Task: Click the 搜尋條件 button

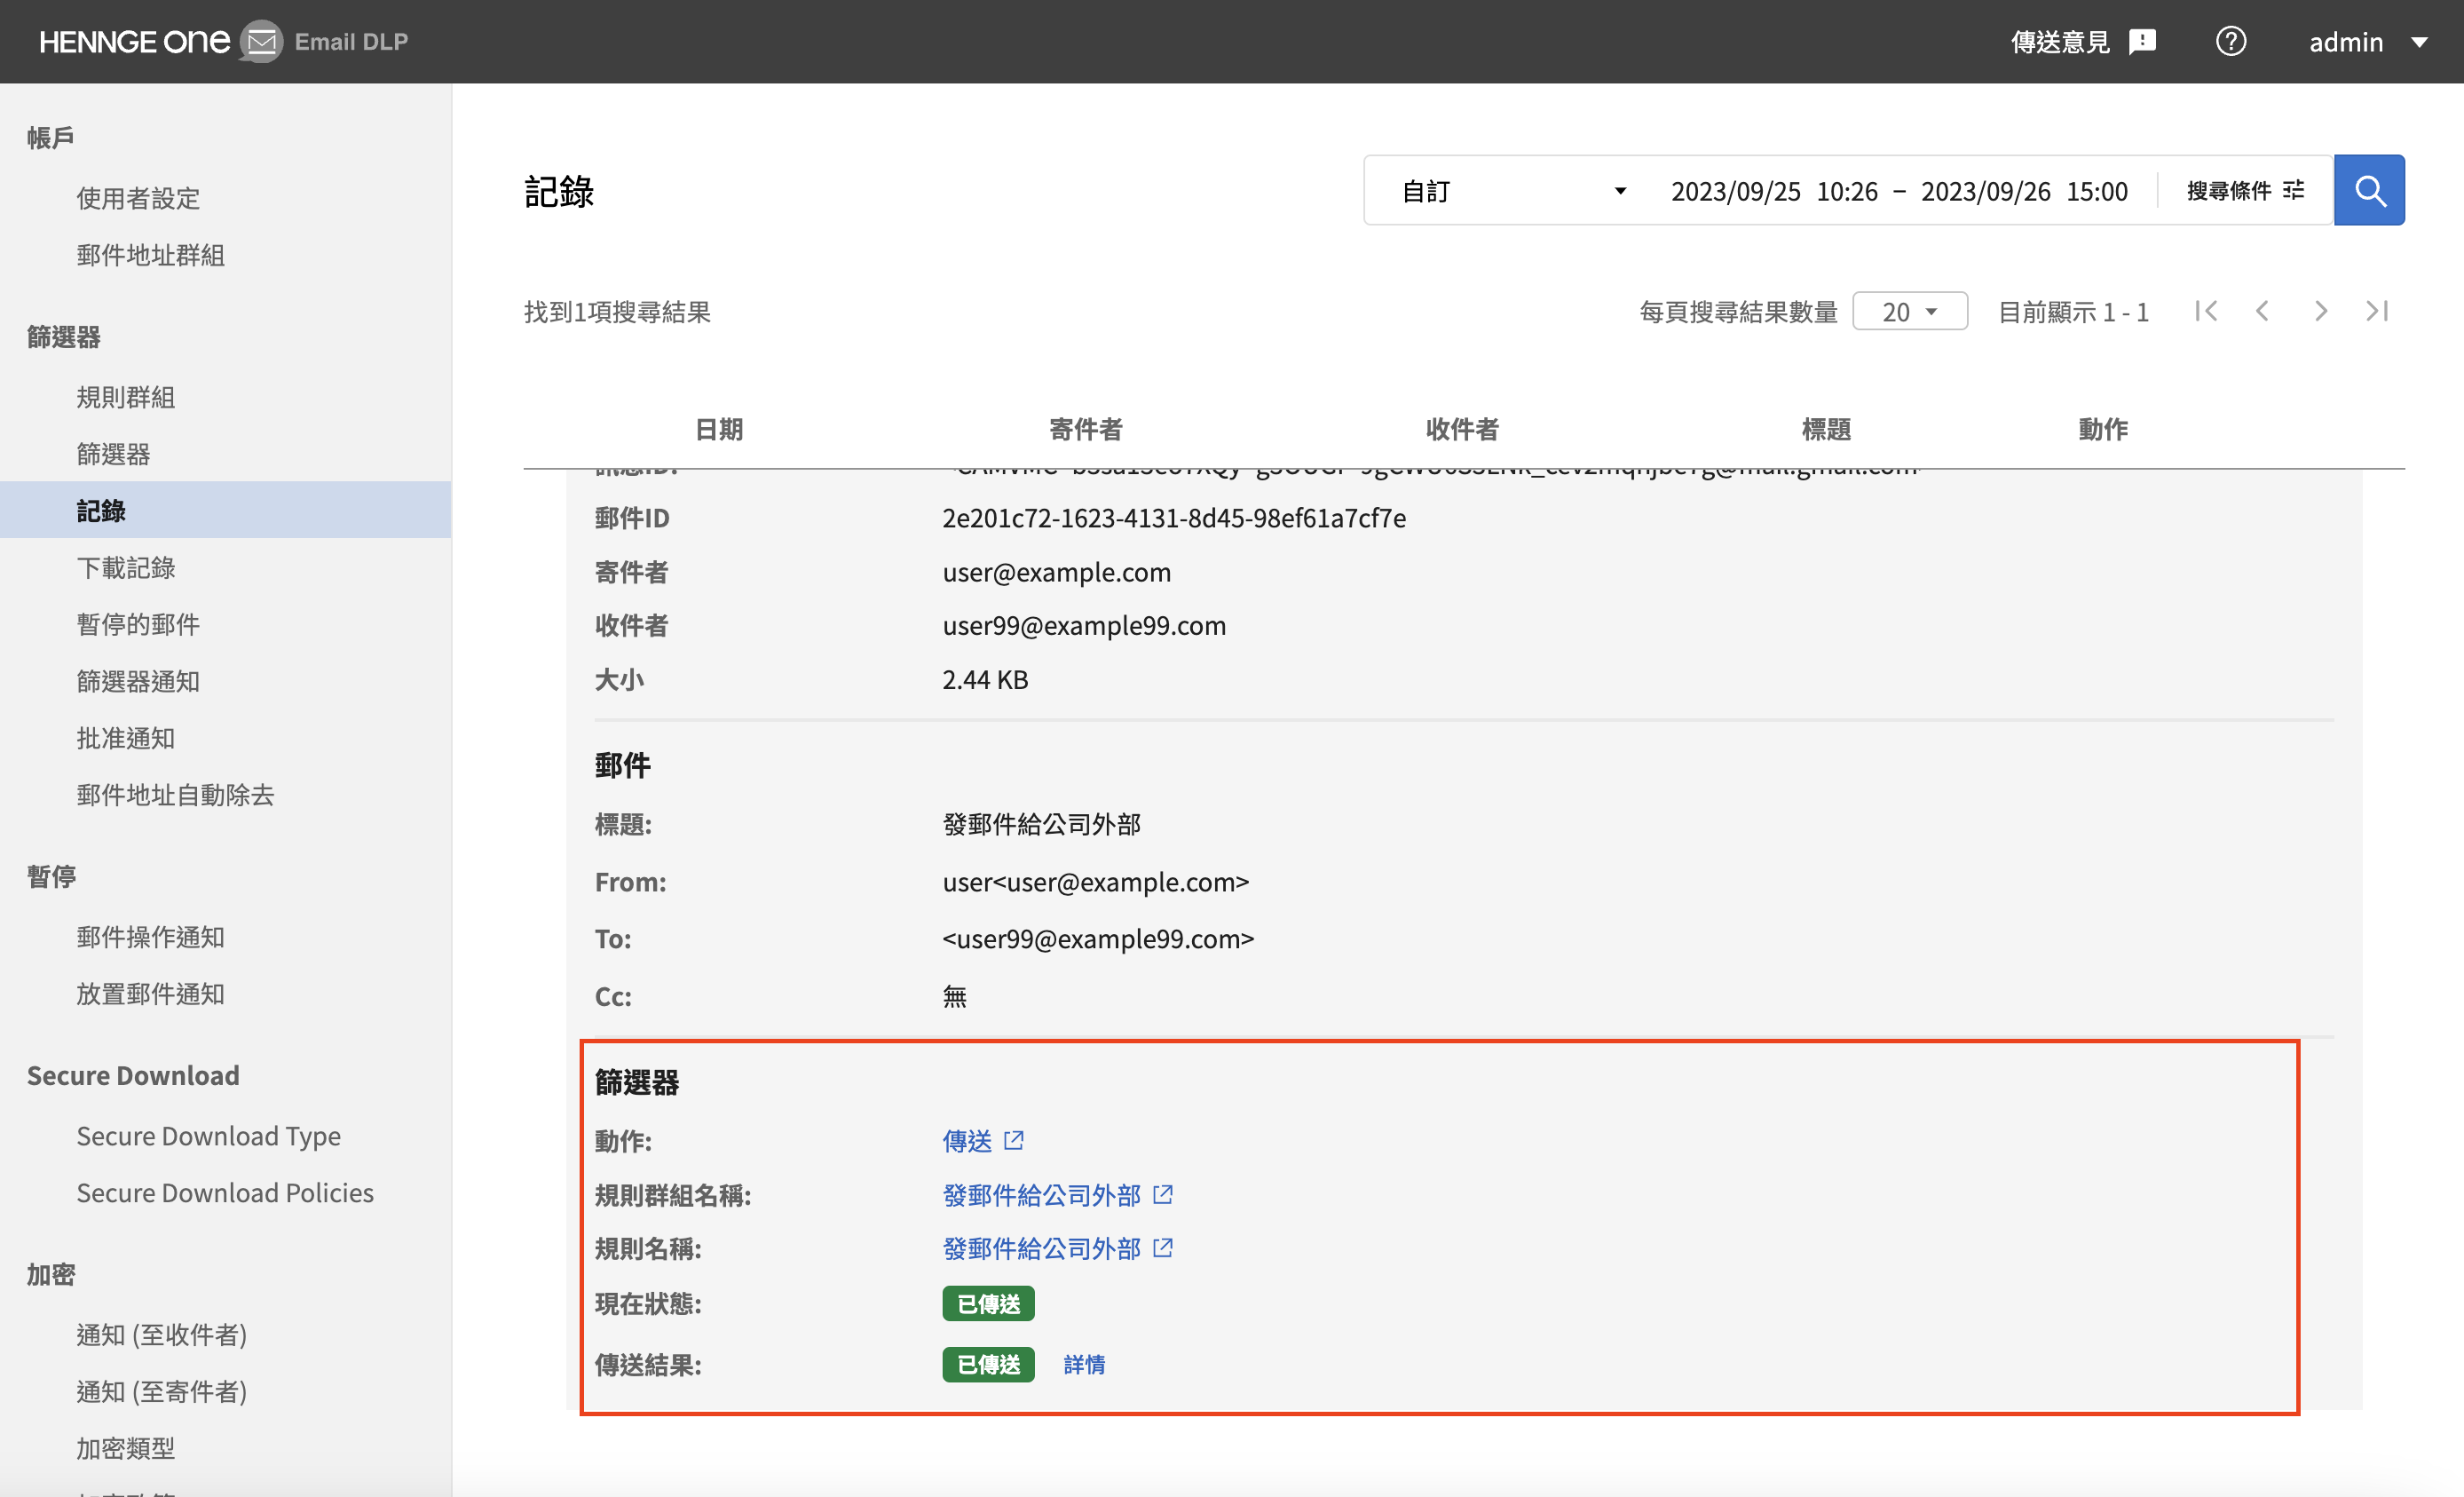Action: click(x=2245, y=190)
